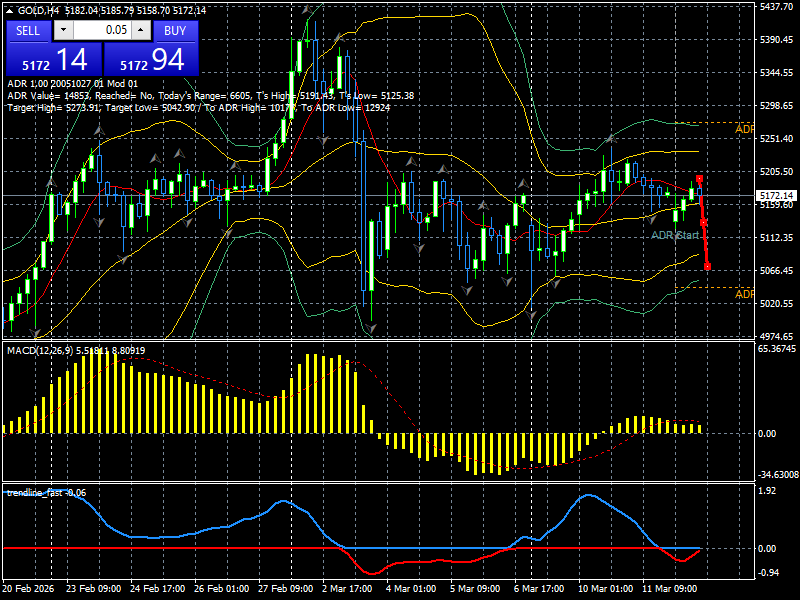Viewport: 800px width, 600px height.
Task: Click the 5205.50 price scale label
Action: [x=777, y=172]
